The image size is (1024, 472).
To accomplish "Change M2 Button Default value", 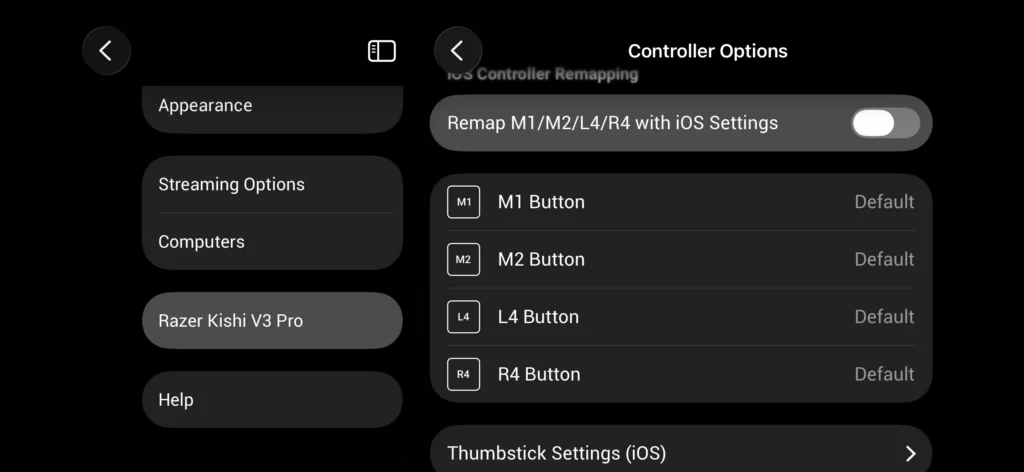I will [x=884, y=259].
